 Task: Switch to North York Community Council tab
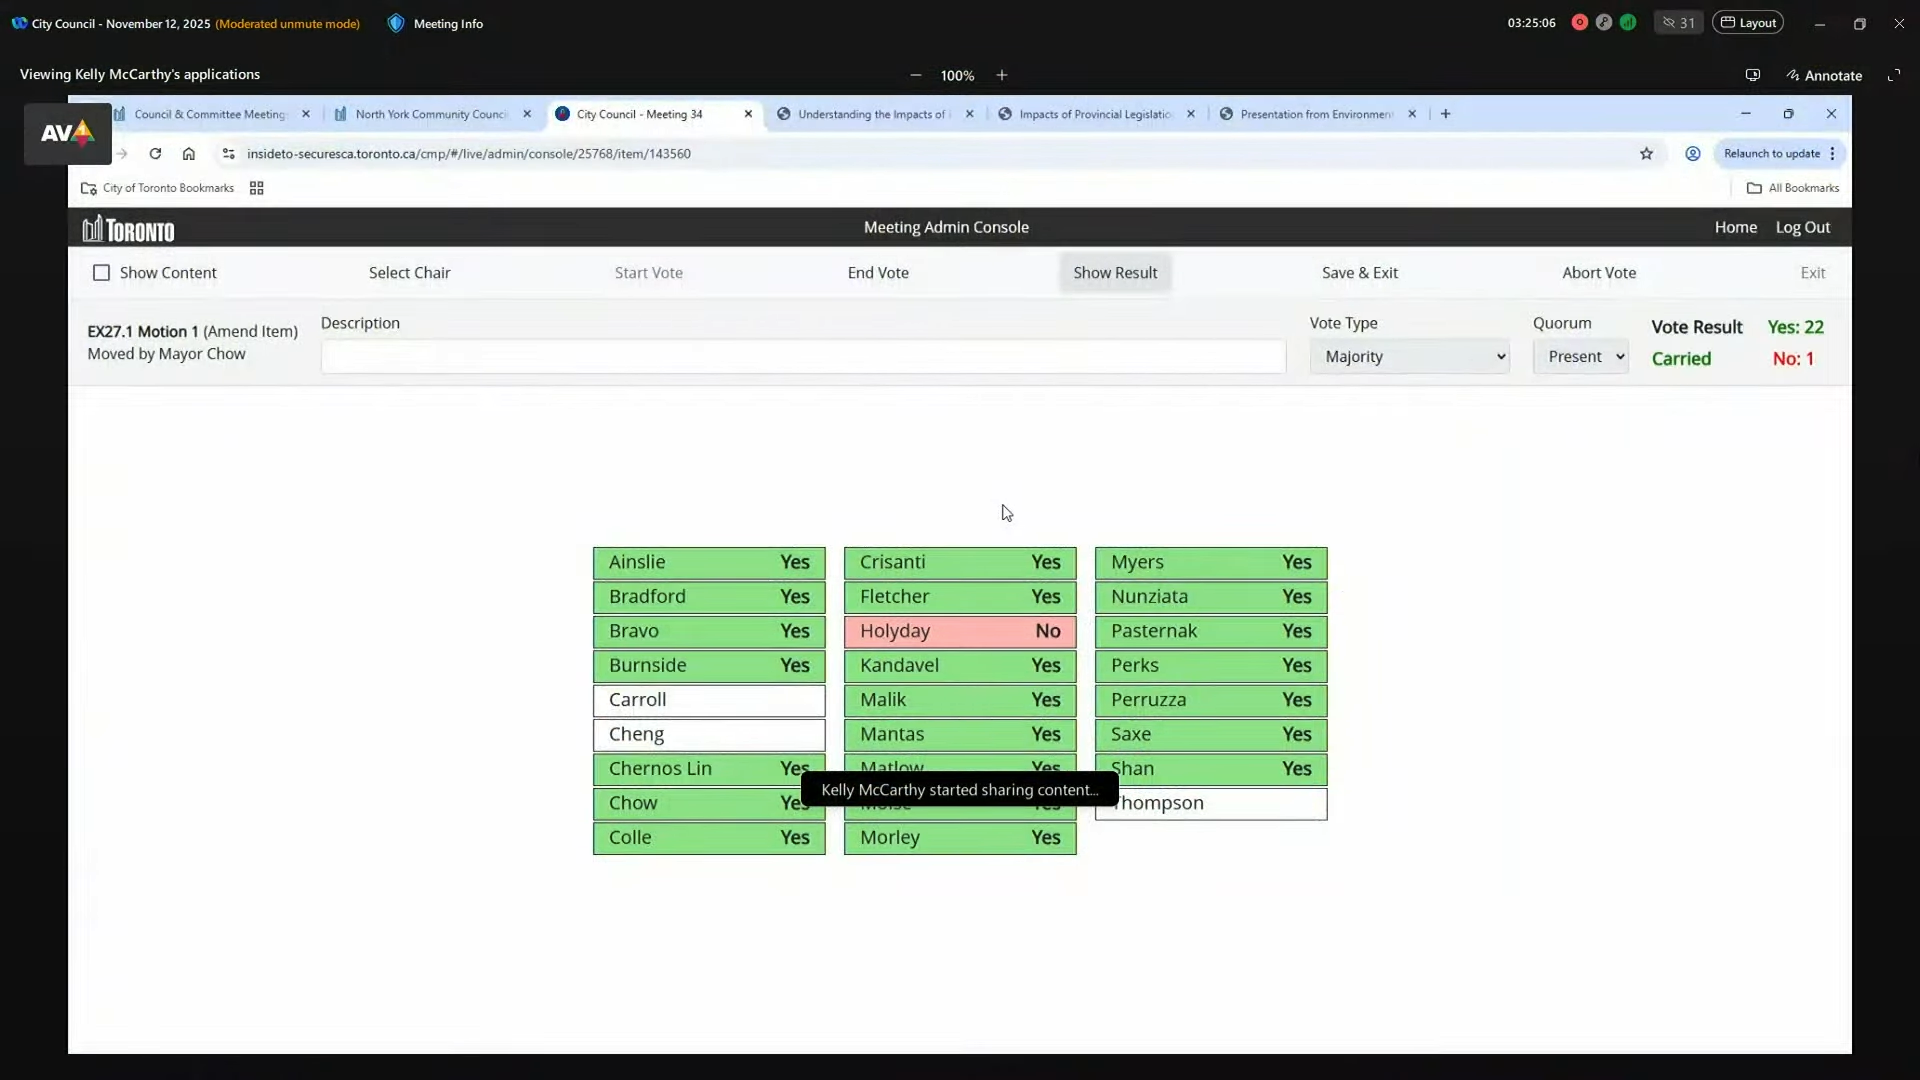[430, 114]
